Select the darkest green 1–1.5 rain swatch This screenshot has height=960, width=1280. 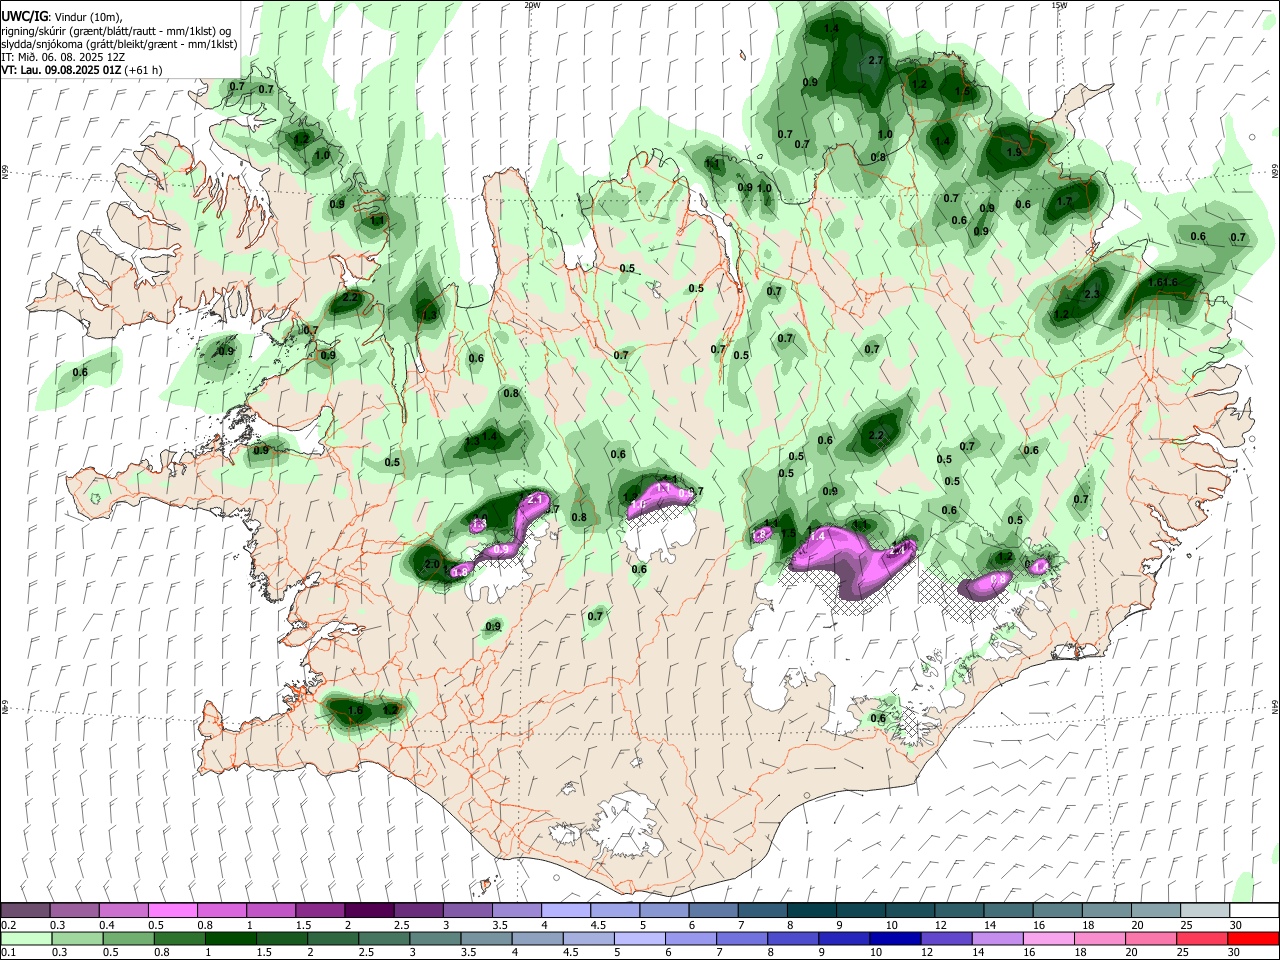point(231,938)
